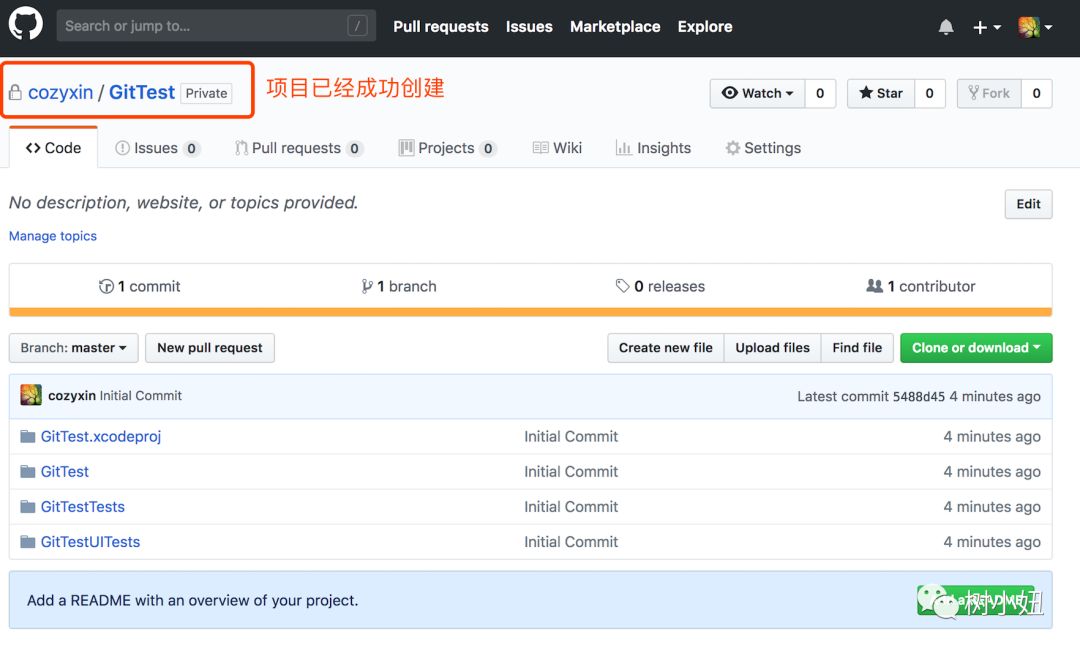
Task: Open the Branch: master dropdown
Action: [74, 348]
